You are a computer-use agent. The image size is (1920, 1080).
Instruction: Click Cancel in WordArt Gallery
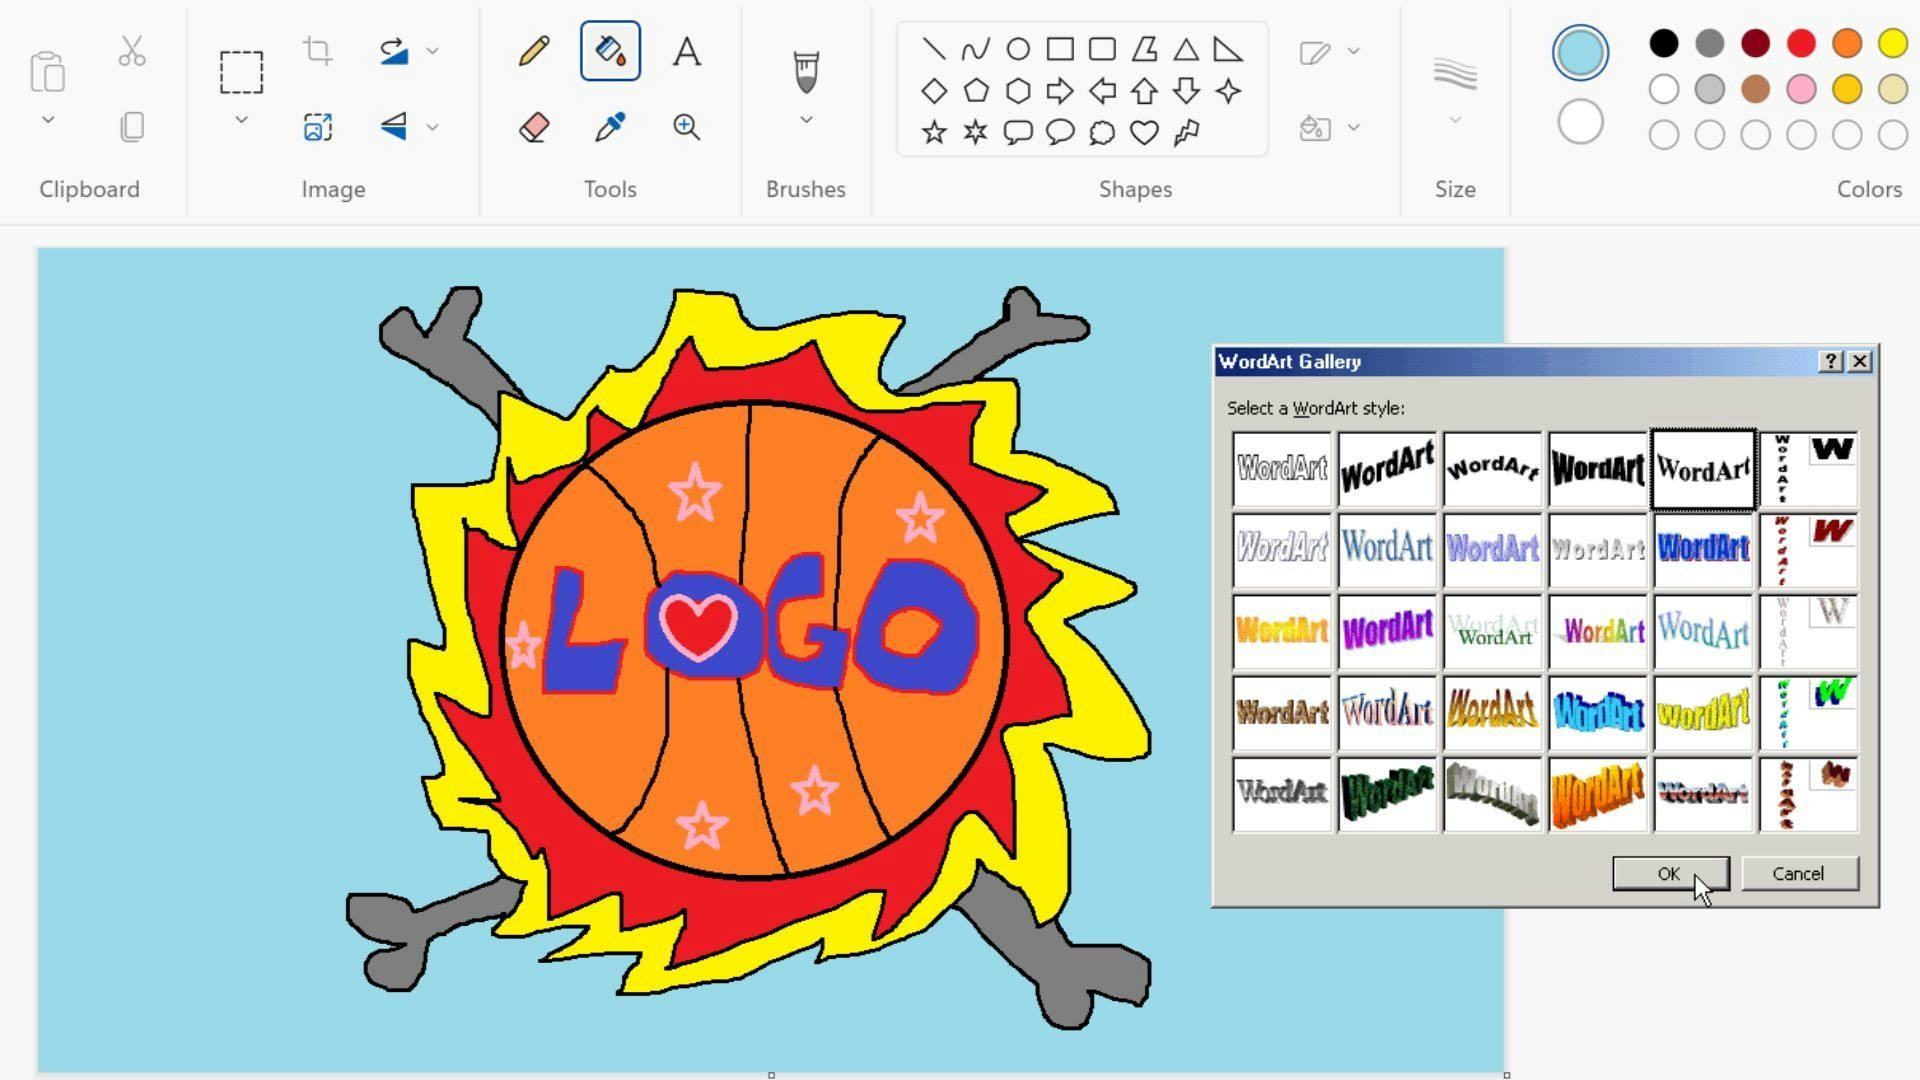[x=1798, y=873]
